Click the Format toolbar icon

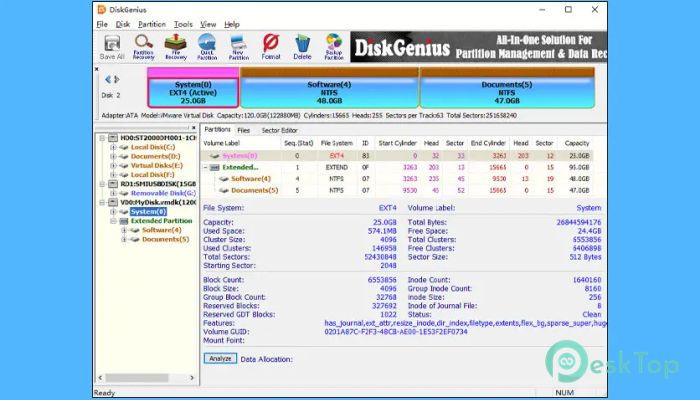point(271,47)
